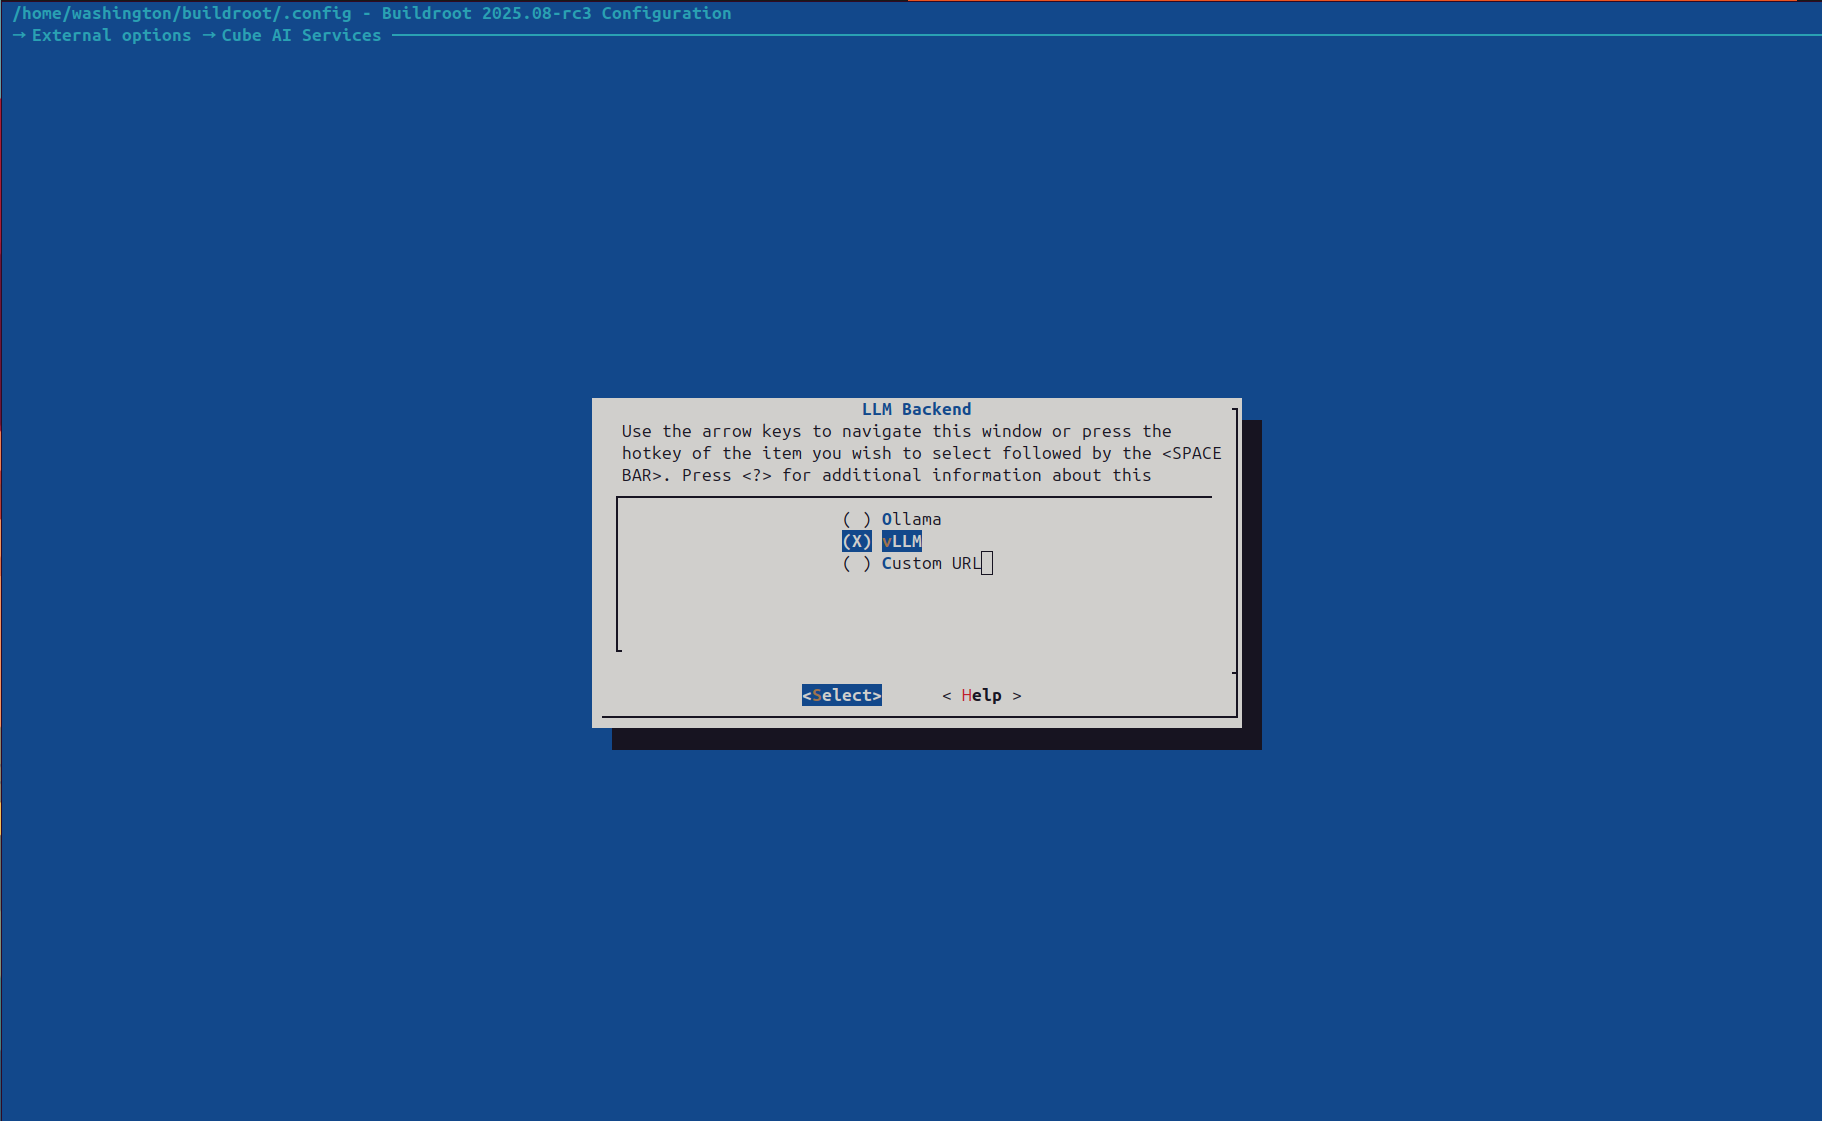Image resolution: width=1822 pixels, height=1121 pixels.
Task: Click the 'Custom URL' option label
Action: coord(932,563)
